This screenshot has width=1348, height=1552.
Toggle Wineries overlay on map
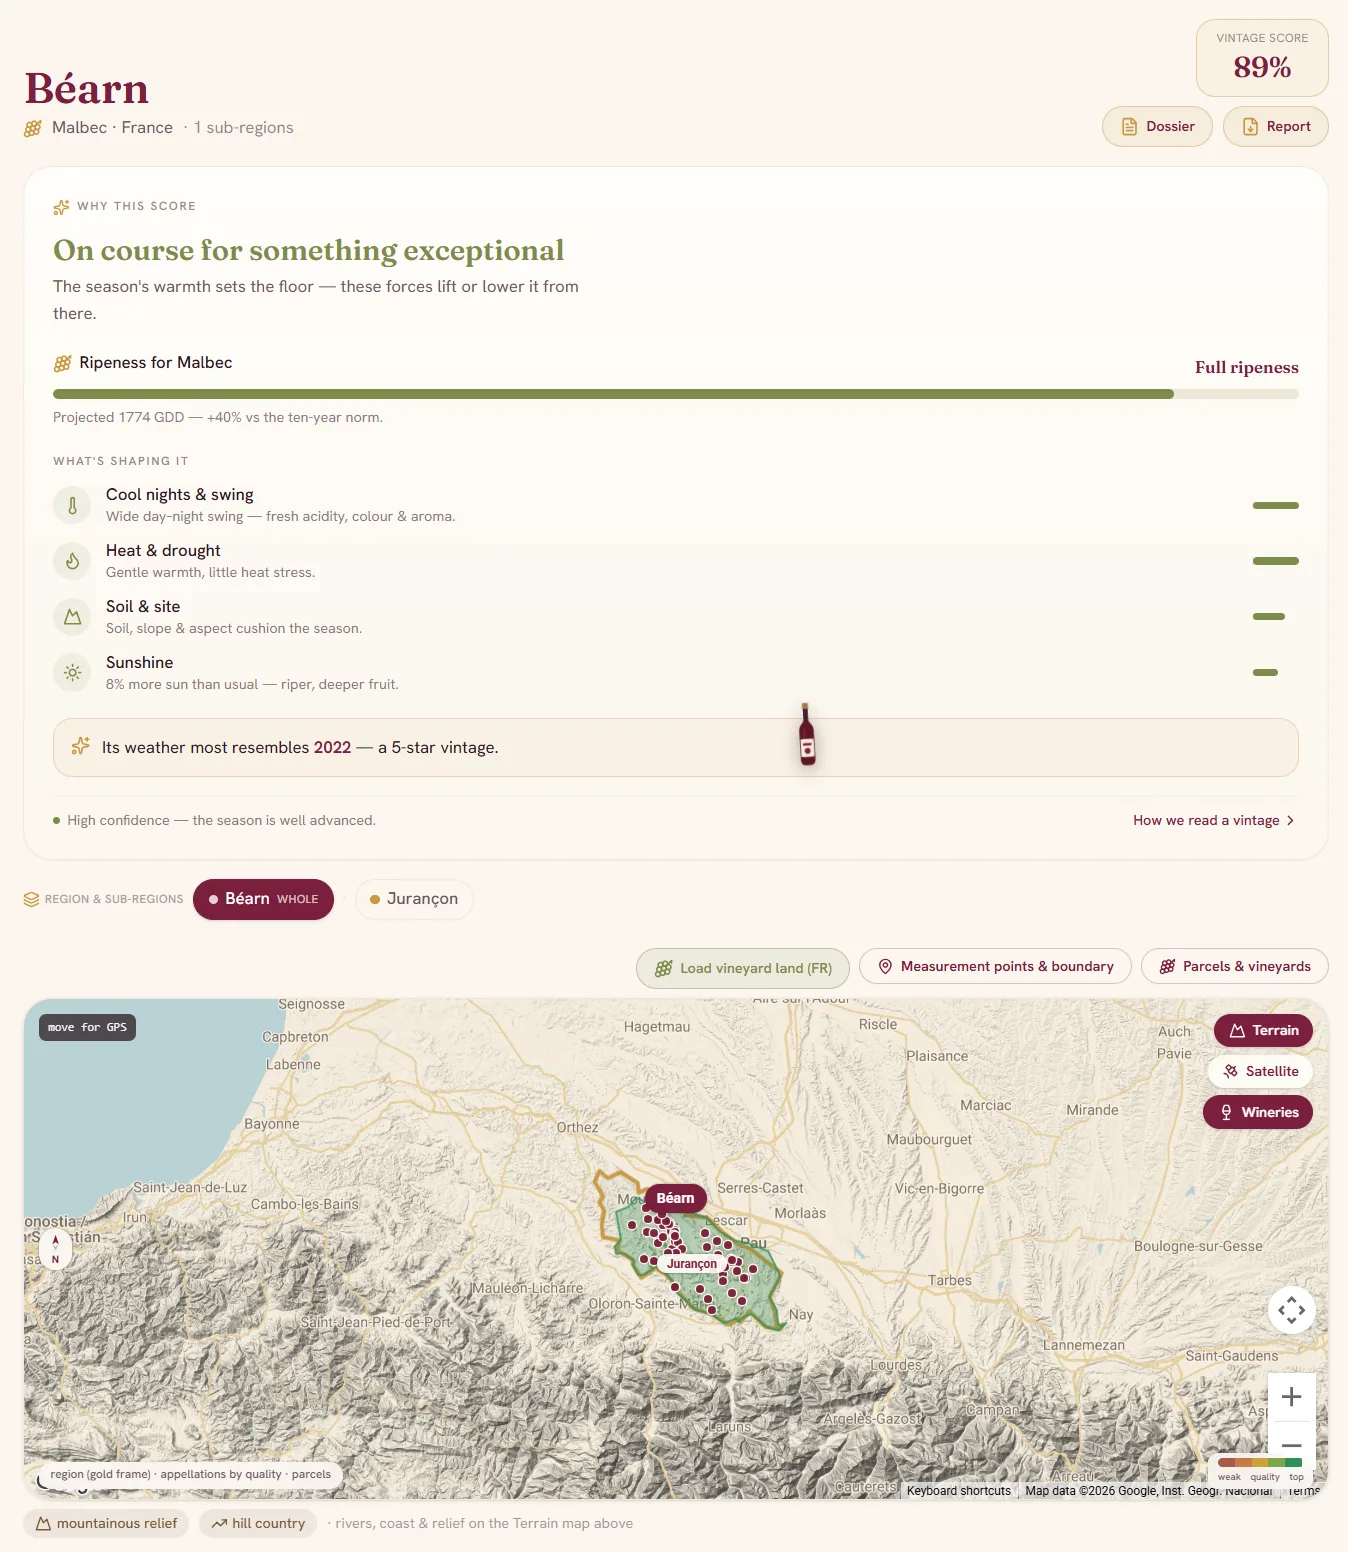pyautogui.click(x=1258, y=1112)
